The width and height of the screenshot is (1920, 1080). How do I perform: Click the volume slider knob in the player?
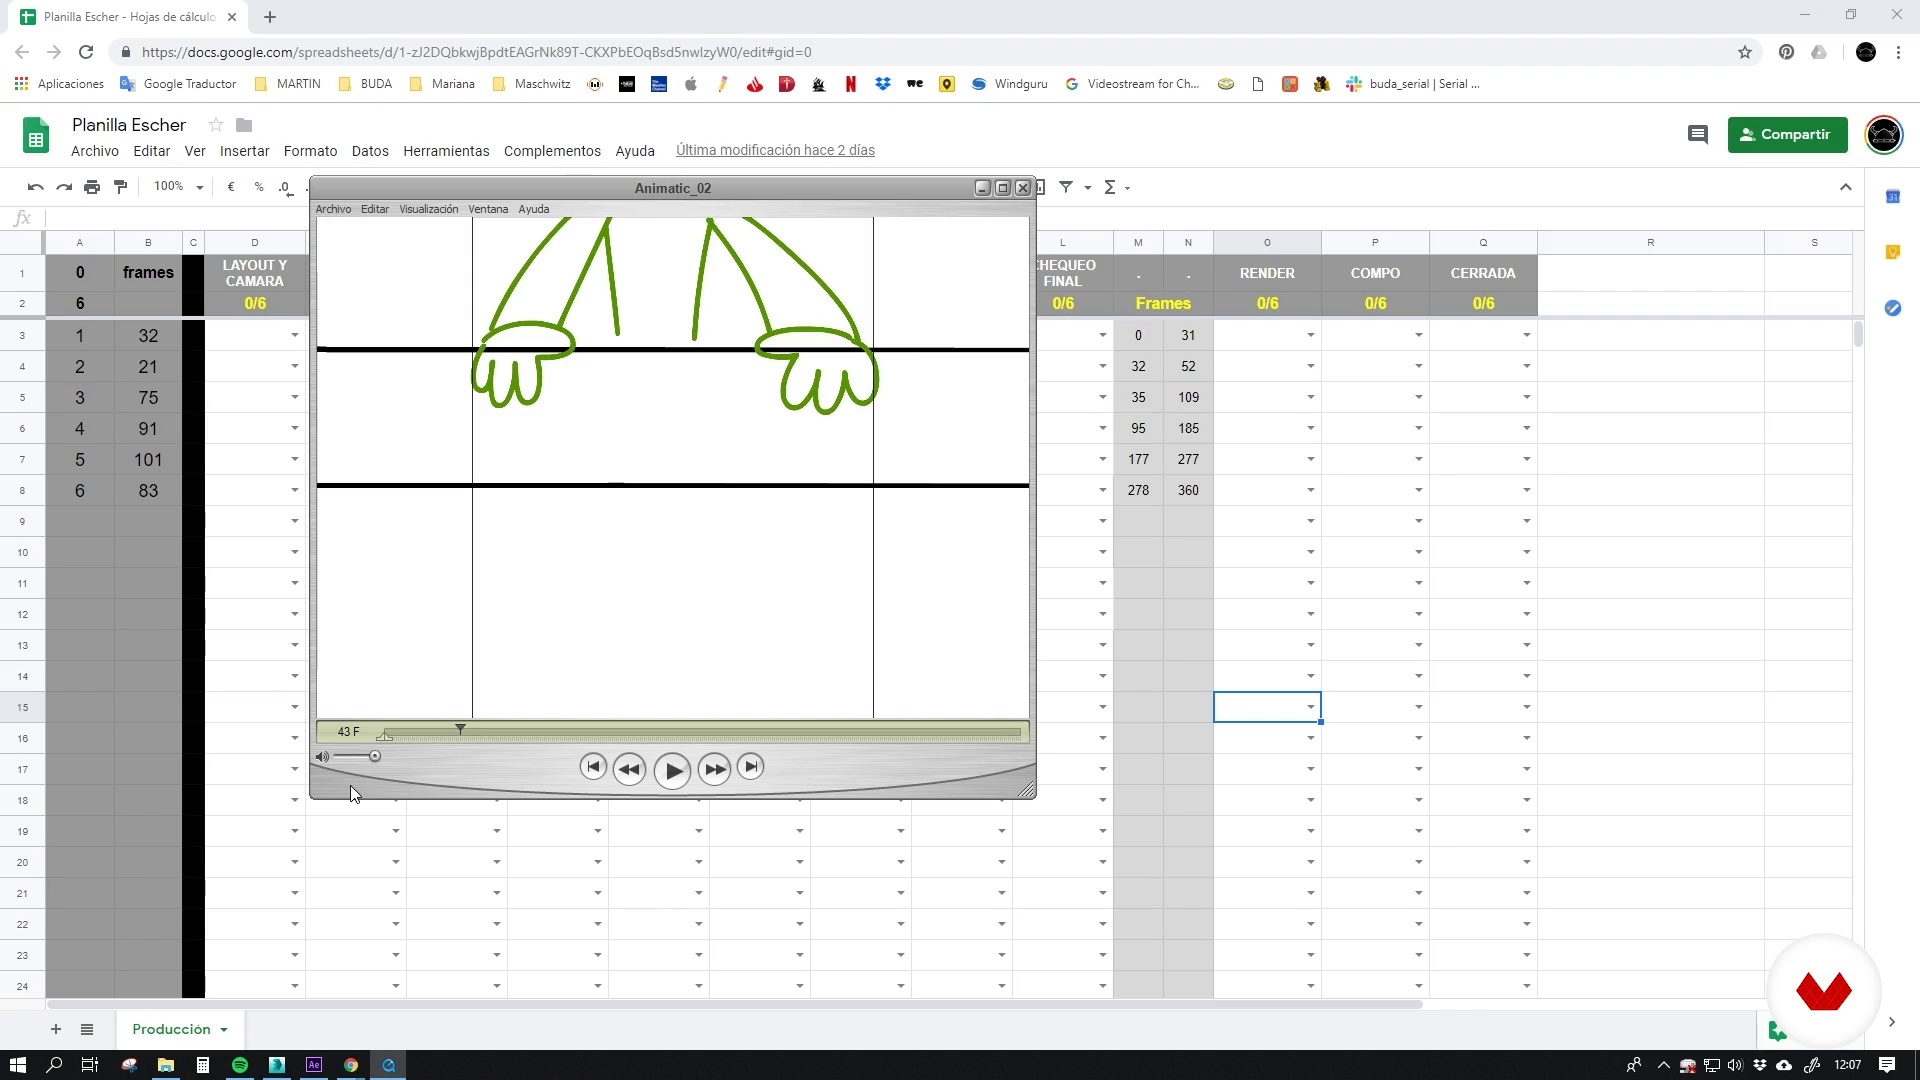[375, 757]
